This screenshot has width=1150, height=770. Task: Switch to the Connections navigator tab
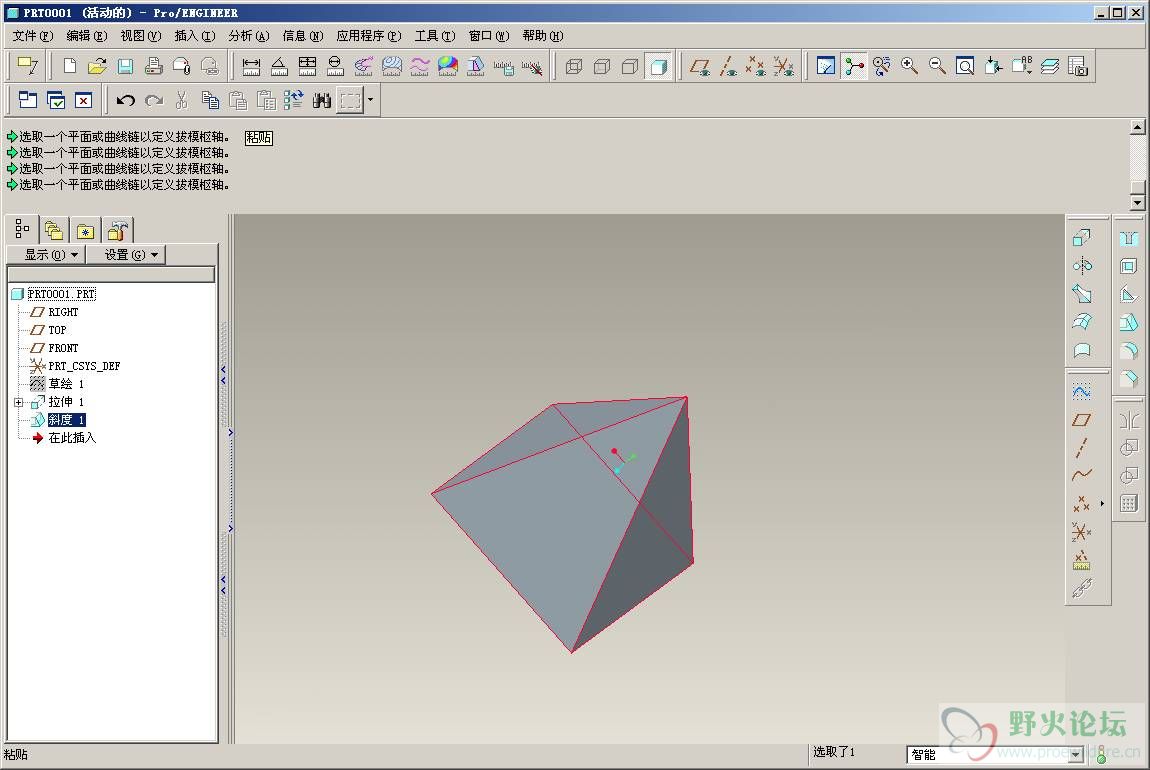117,231
